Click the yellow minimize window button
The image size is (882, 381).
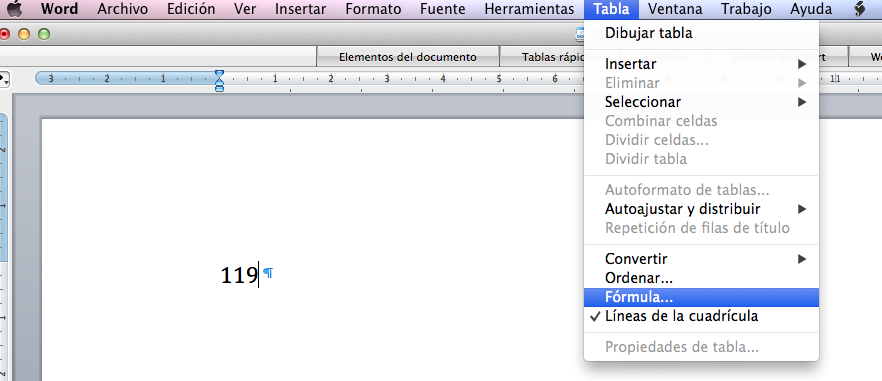(24, 35)
